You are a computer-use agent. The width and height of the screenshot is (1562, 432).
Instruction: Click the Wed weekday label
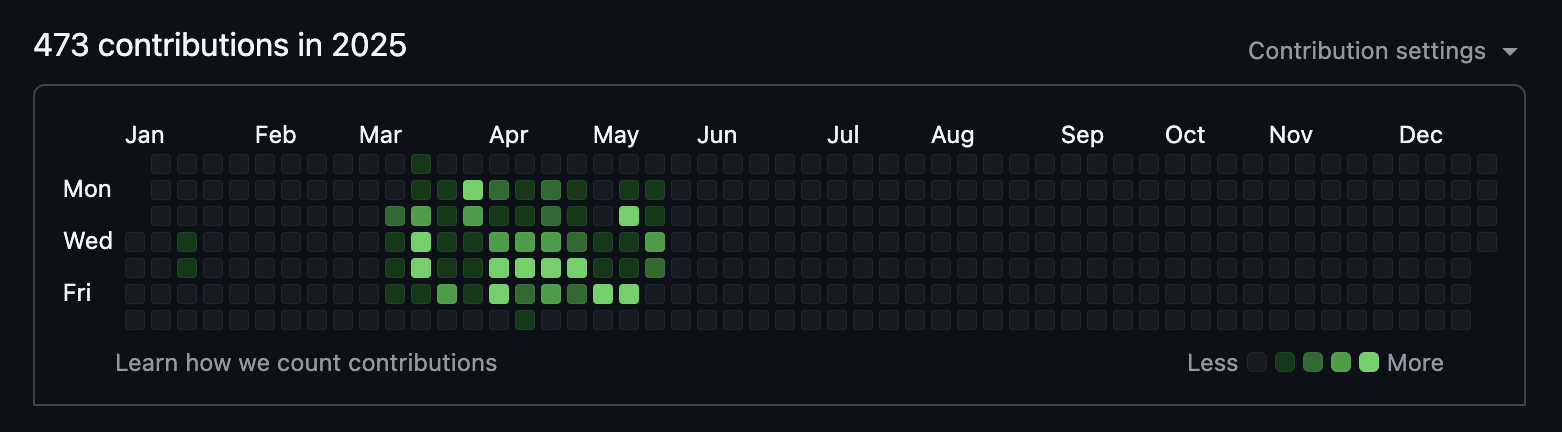[88, 241]
